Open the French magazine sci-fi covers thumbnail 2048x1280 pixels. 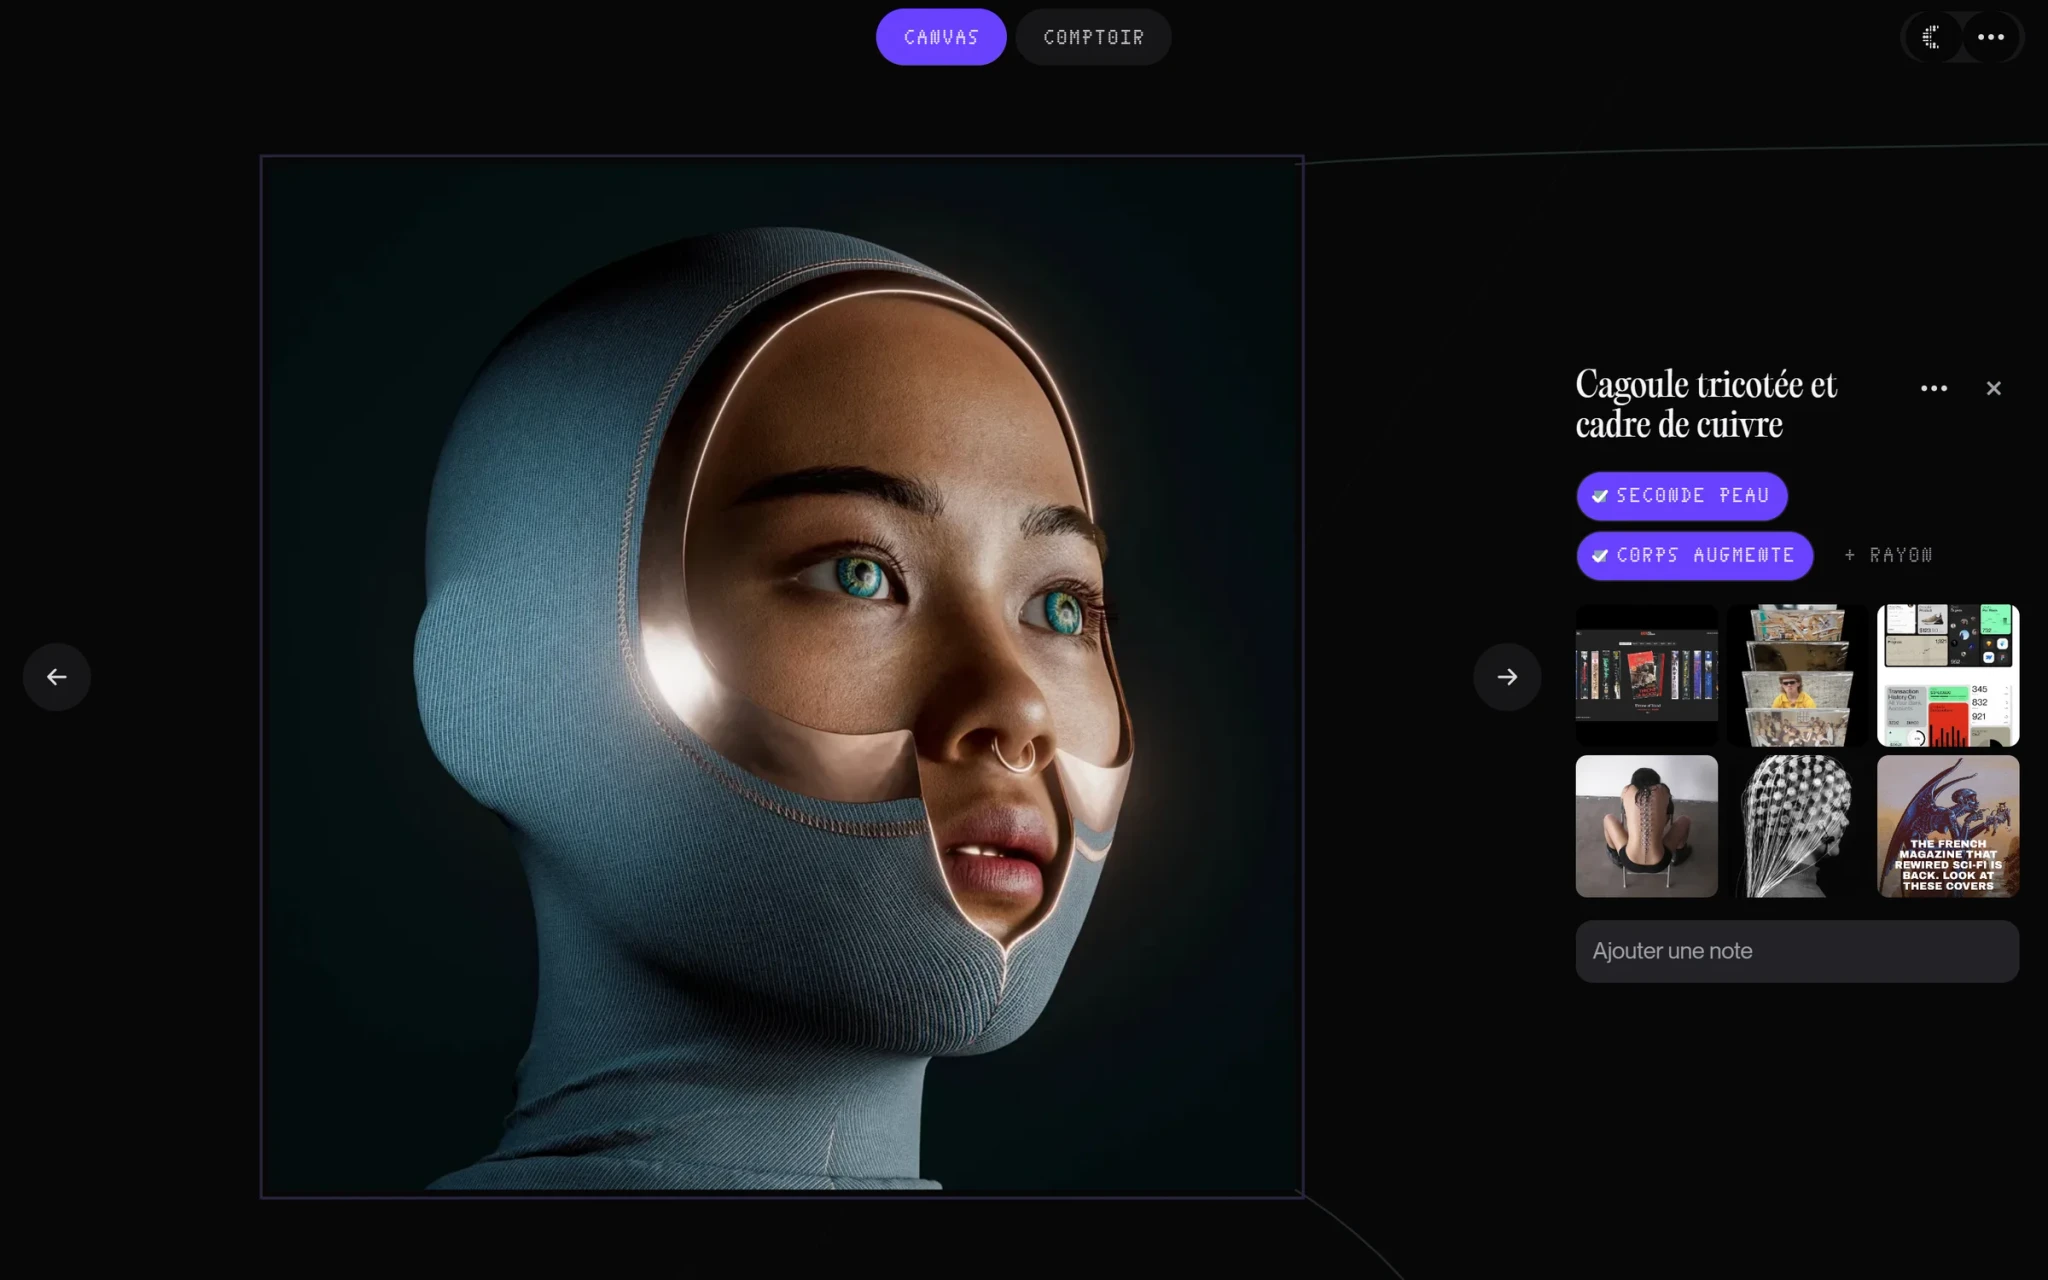[x=1948, y=826]
